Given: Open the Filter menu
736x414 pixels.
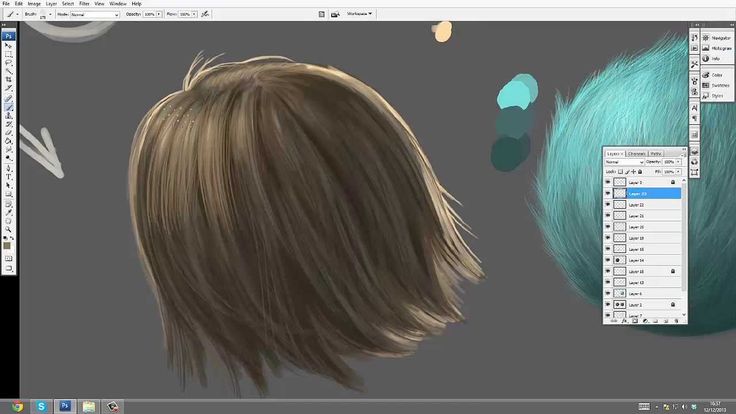Looking at the screenshot, I should tap(84, 3).
